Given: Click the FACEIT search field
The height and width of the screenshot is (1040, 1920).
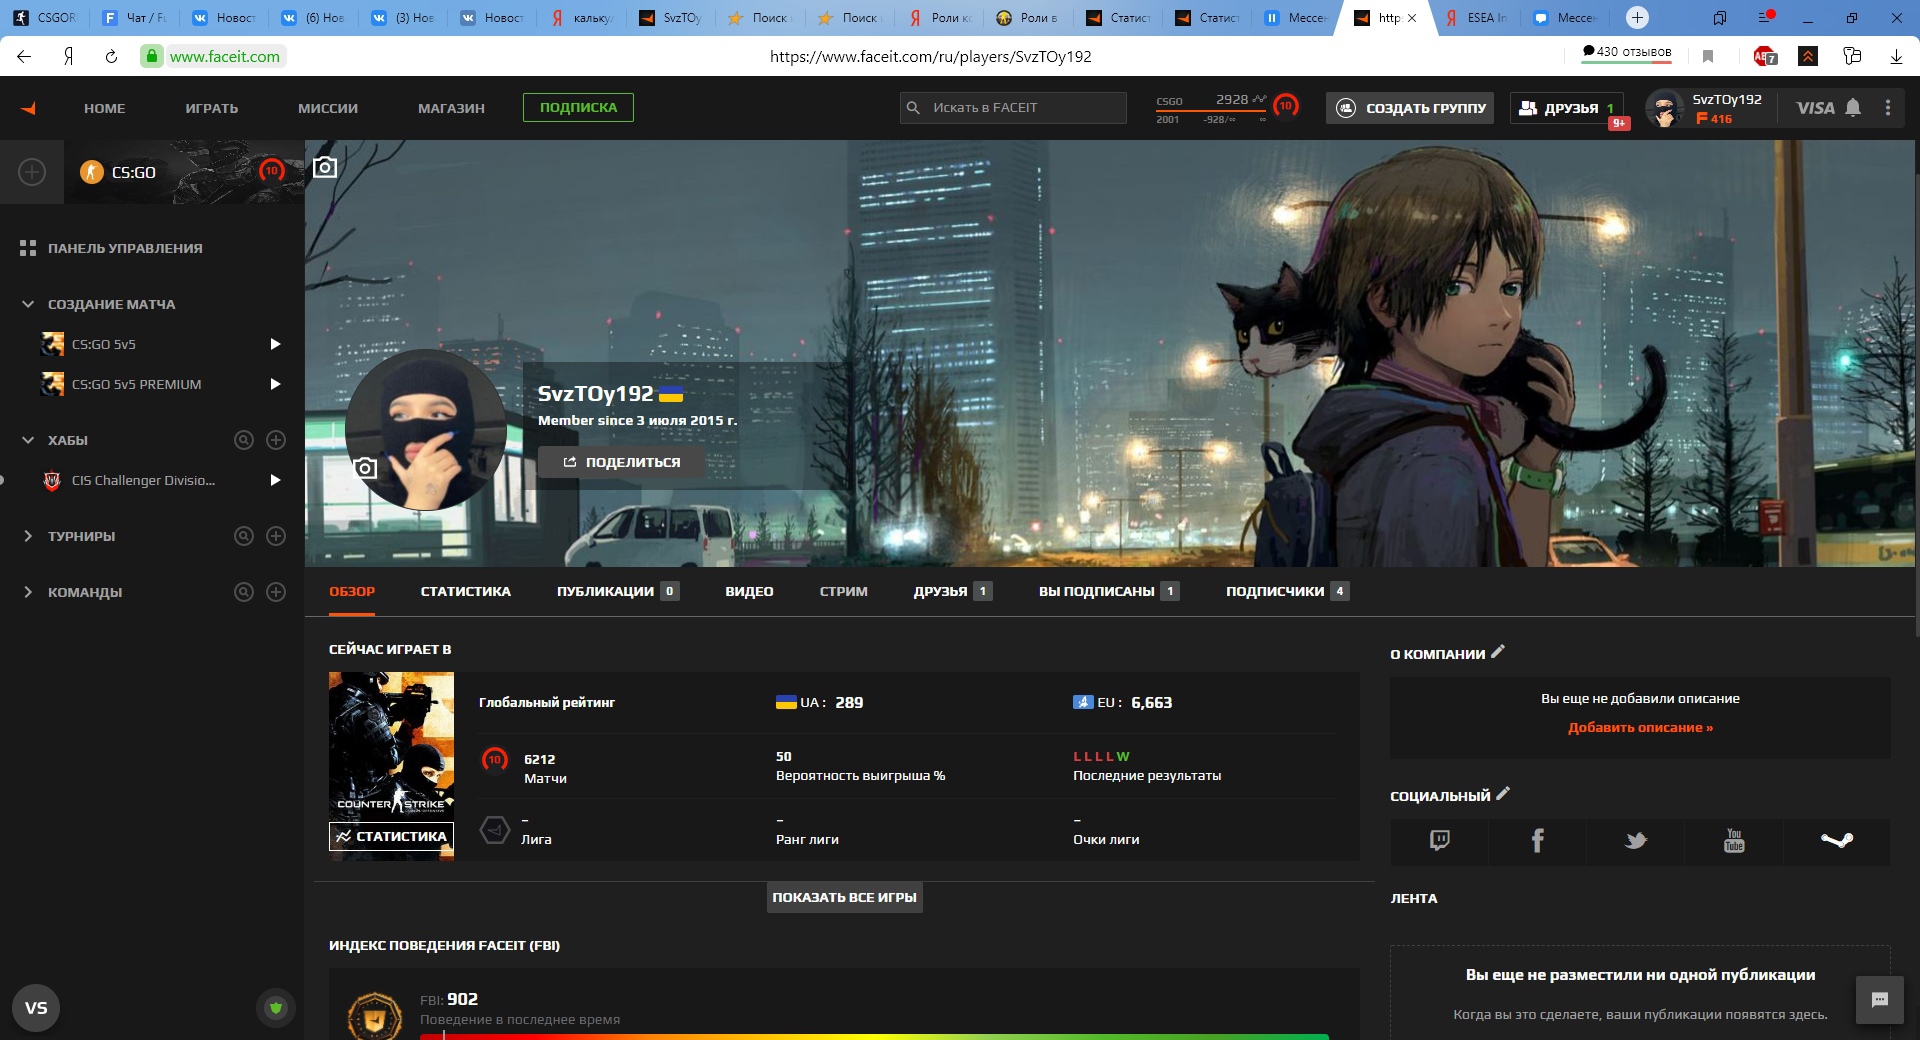Looking at the screenshot, I should pos(1013,108).
